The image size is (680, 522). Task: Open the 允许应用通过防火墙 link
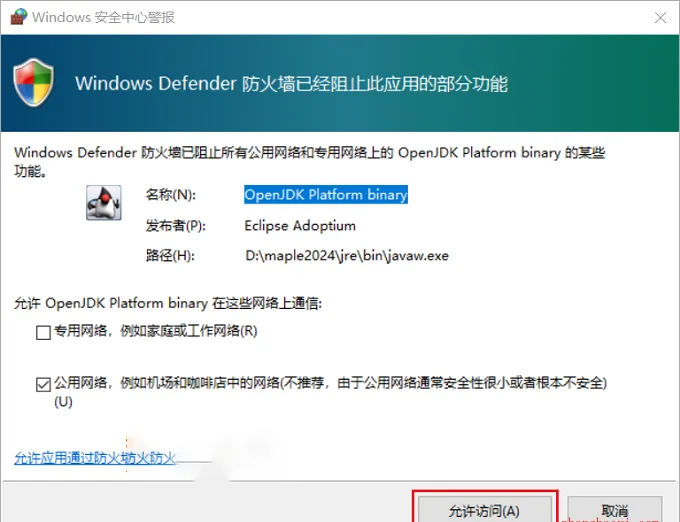point(95,458)
